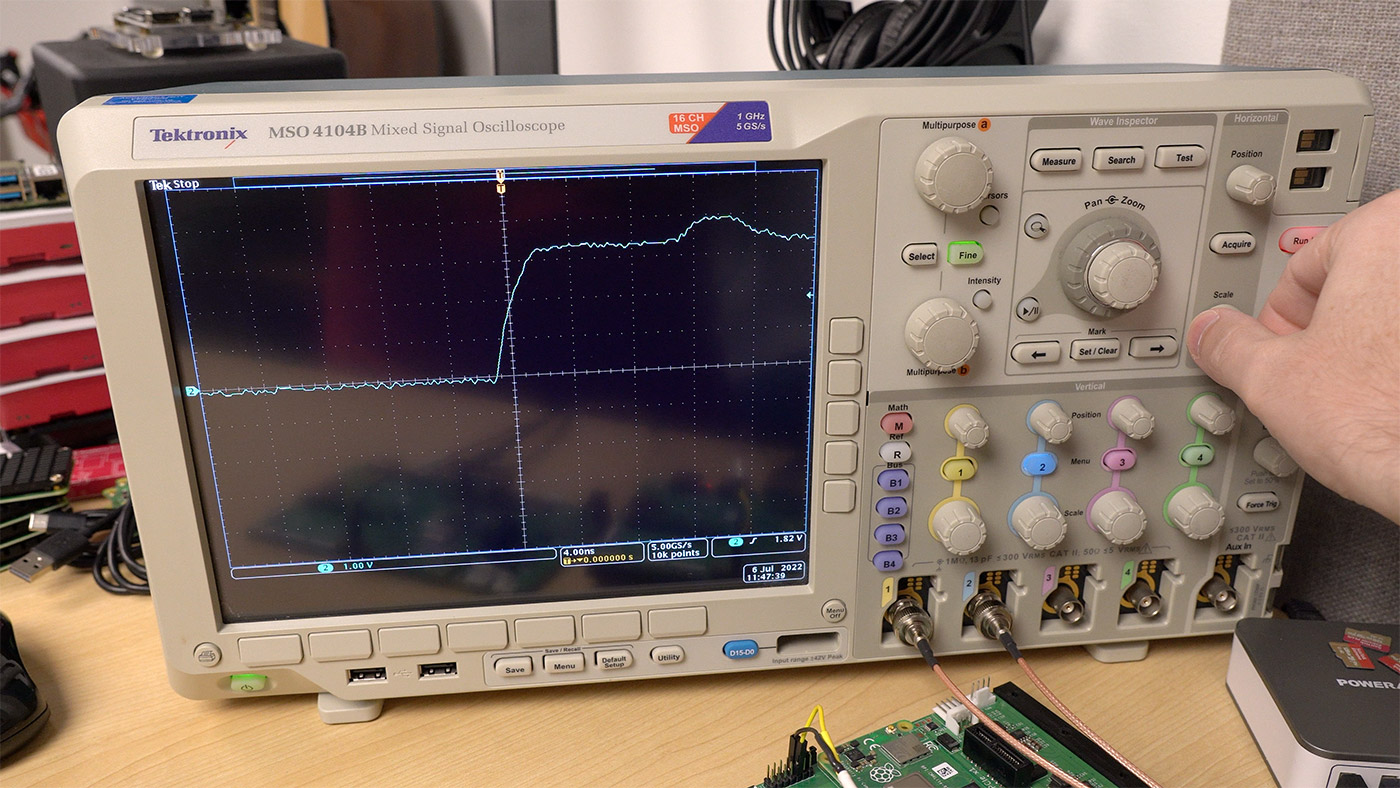The width and height of the screenshot is (1400, 788).
Task: Grab the blue channel 2 Scale knob
Action: point(1037,520)
